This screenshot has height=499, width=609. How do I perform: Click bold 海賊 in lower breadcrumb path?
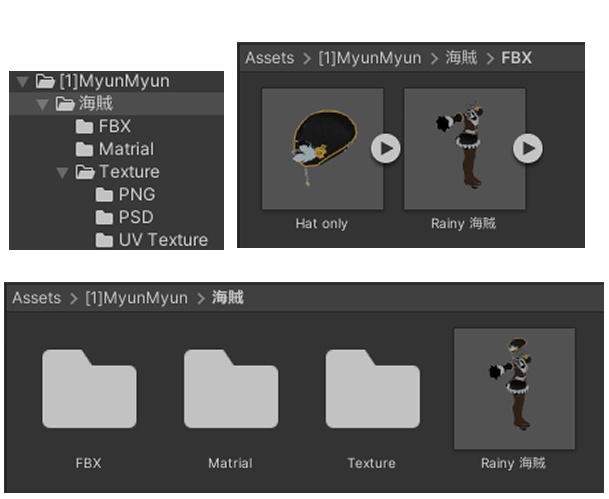[228, 298]
